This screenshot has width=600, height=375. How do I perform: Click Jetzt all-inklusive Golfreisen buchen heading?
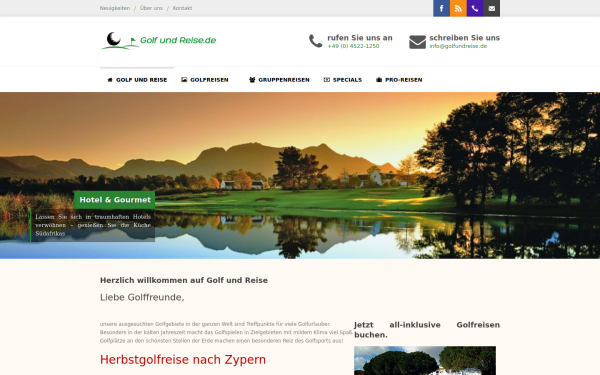pyautogui.click(x=427, y=330)
